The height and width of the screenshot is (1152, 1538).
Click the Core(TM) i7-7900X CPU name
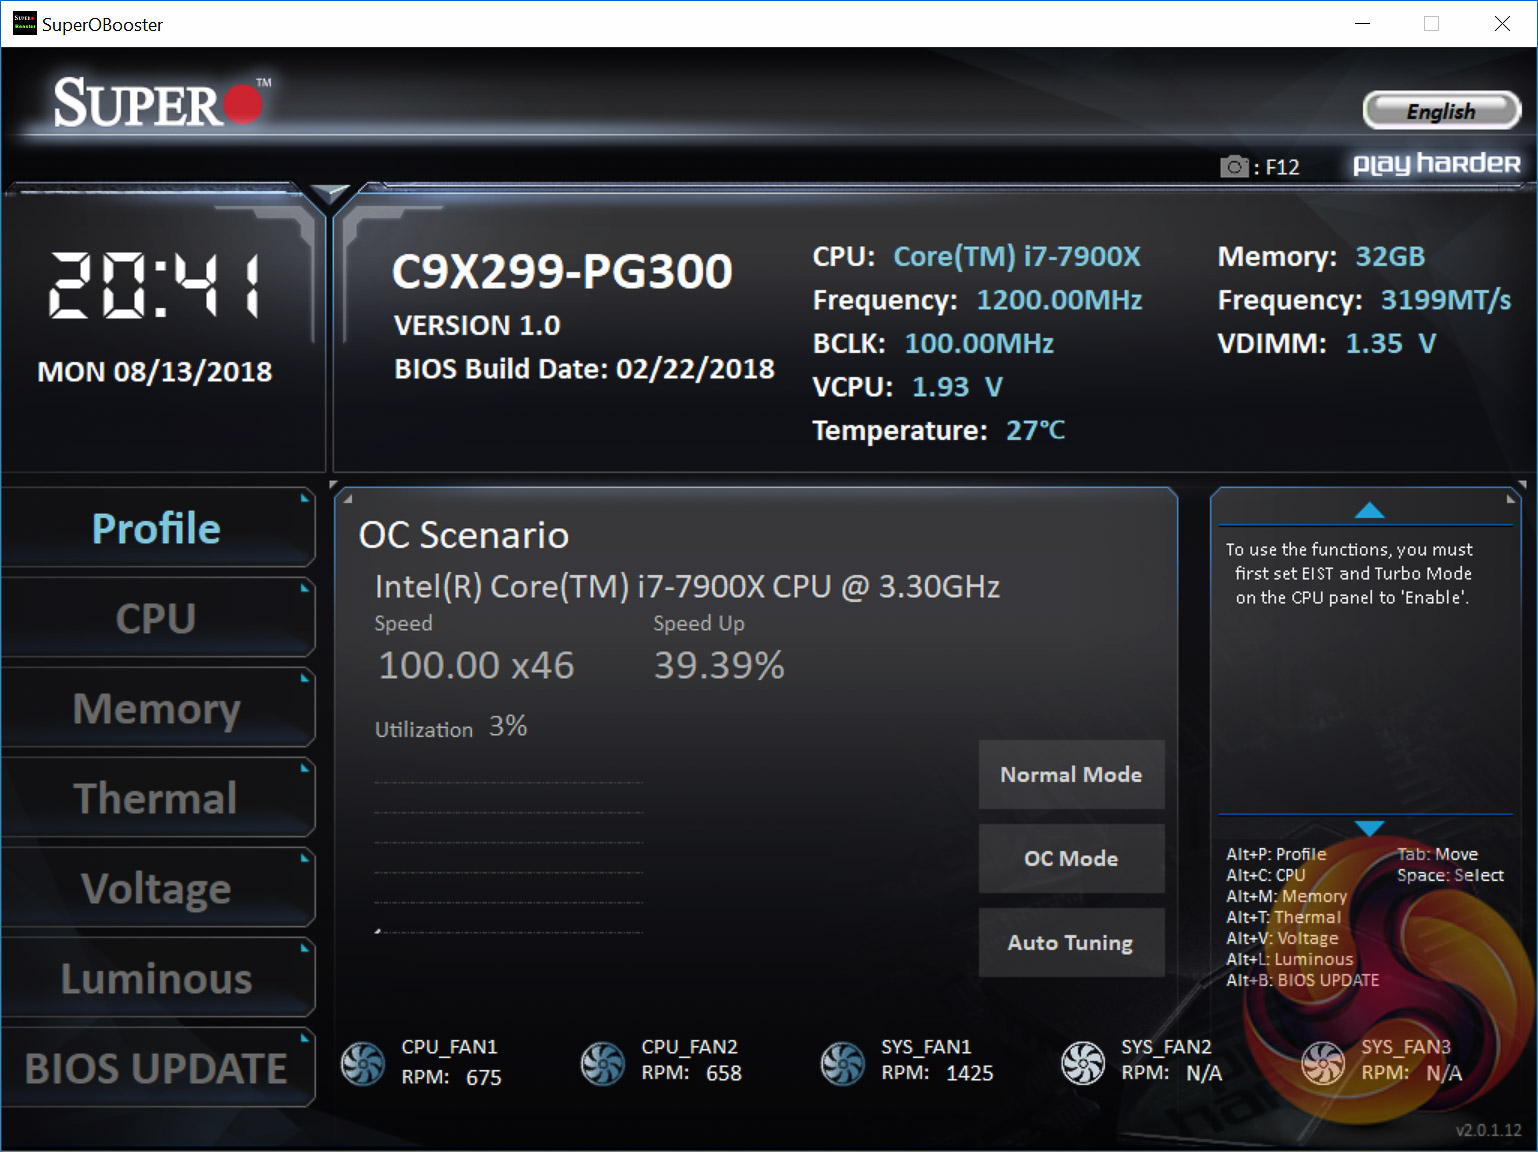(x=1016, y=256)
